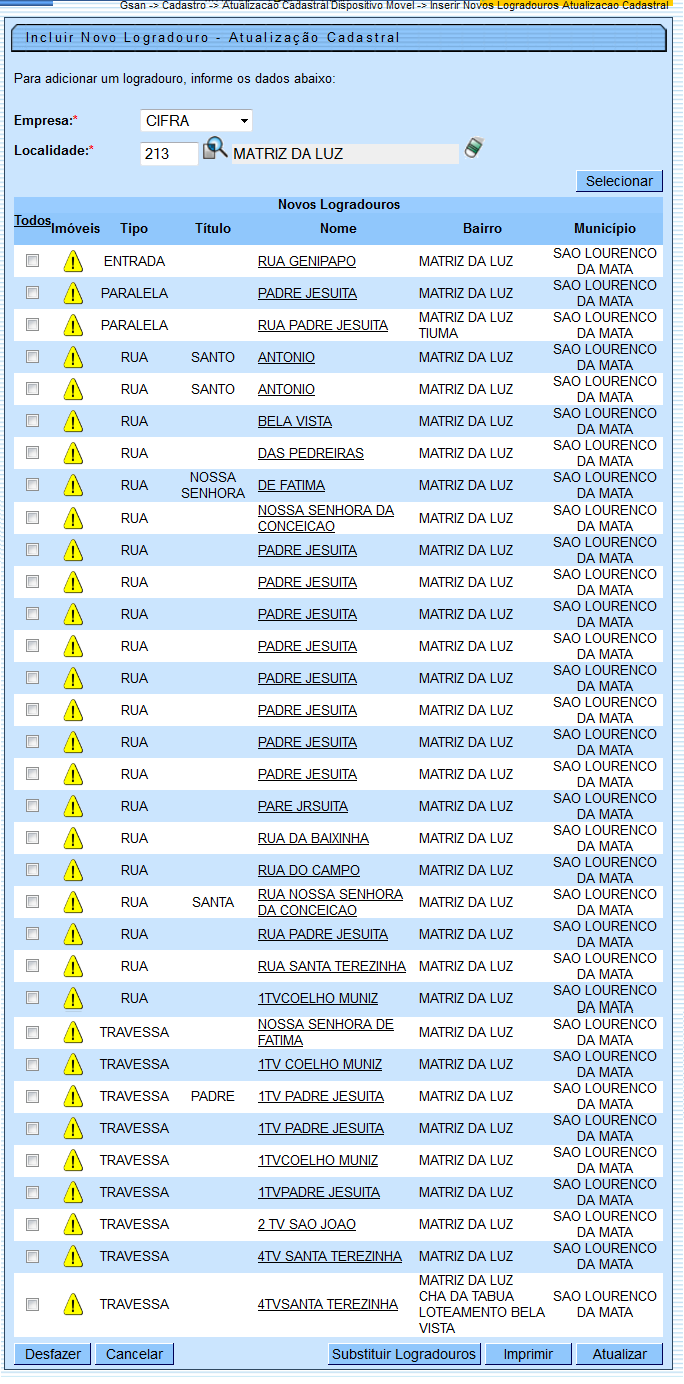Clear Localidade with the eraser icon
The width and height of the screenshot is (684, 1384).
coord(474,149)
